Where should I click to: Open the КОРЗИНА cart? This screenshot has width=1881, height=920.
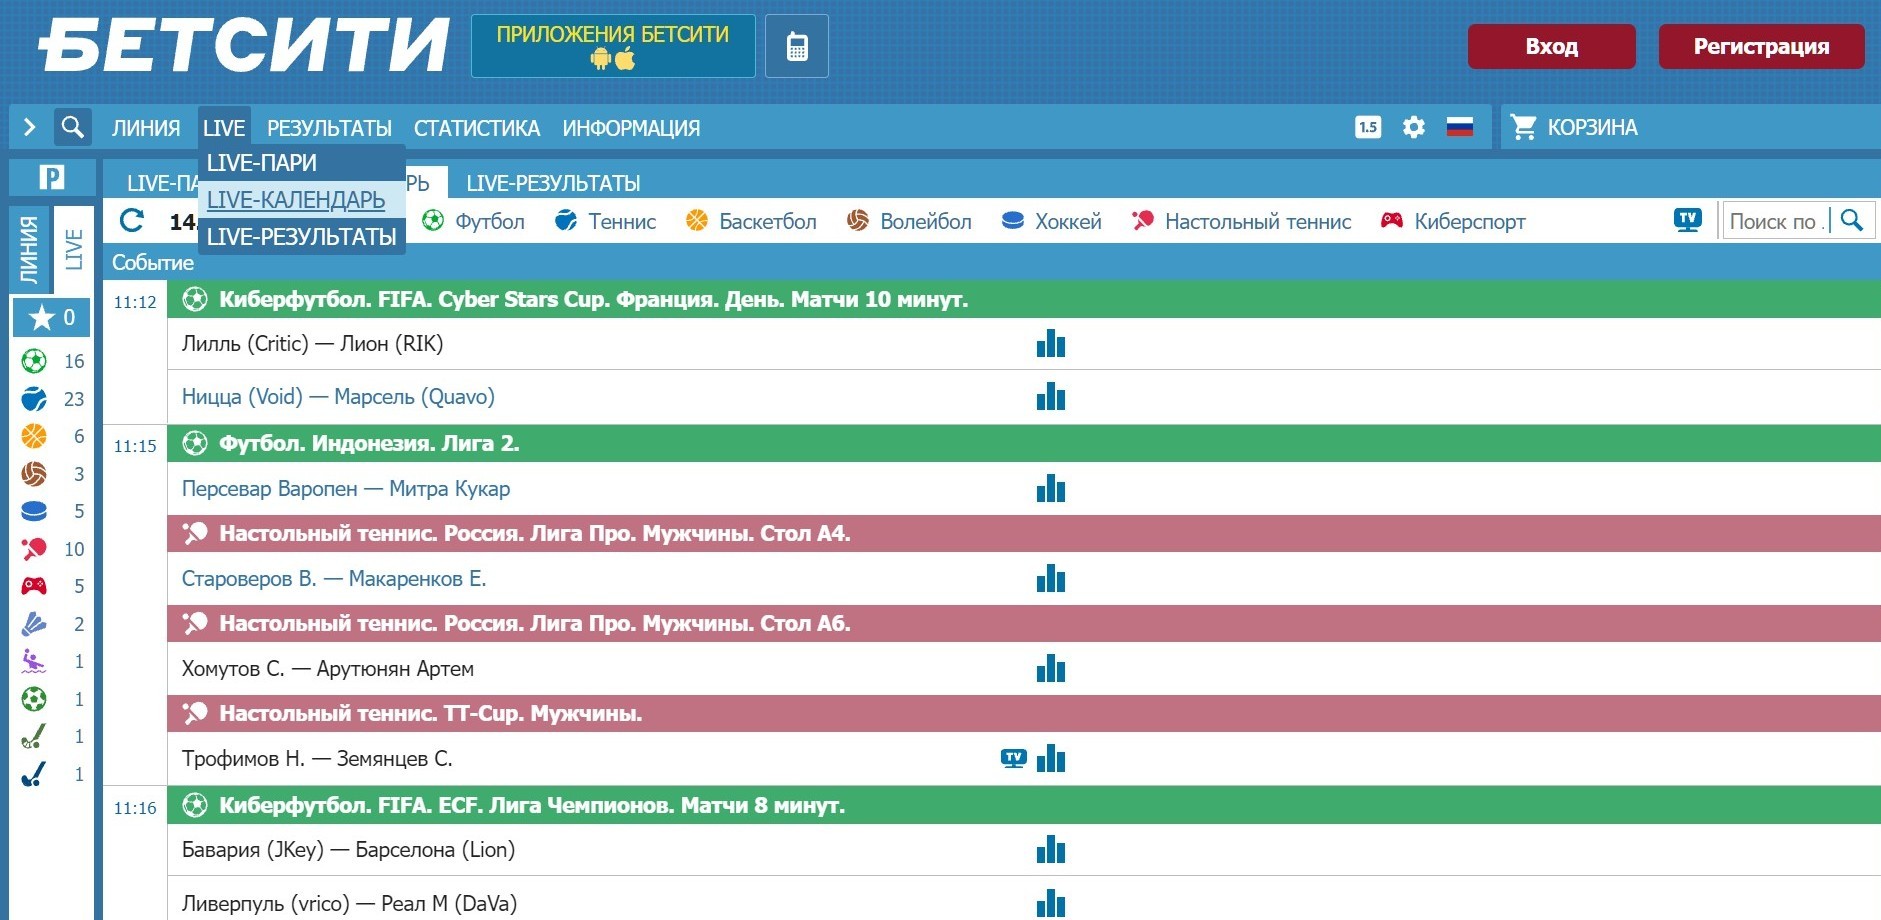[1575, 127]
